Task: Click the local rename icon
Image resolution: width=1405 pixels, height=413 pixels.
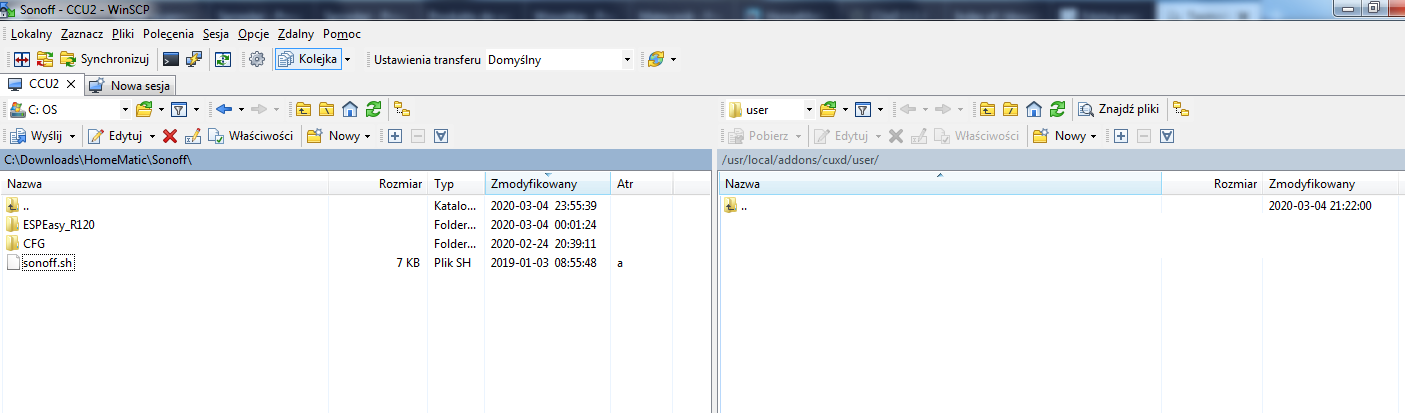Action: tap(193, 135)
